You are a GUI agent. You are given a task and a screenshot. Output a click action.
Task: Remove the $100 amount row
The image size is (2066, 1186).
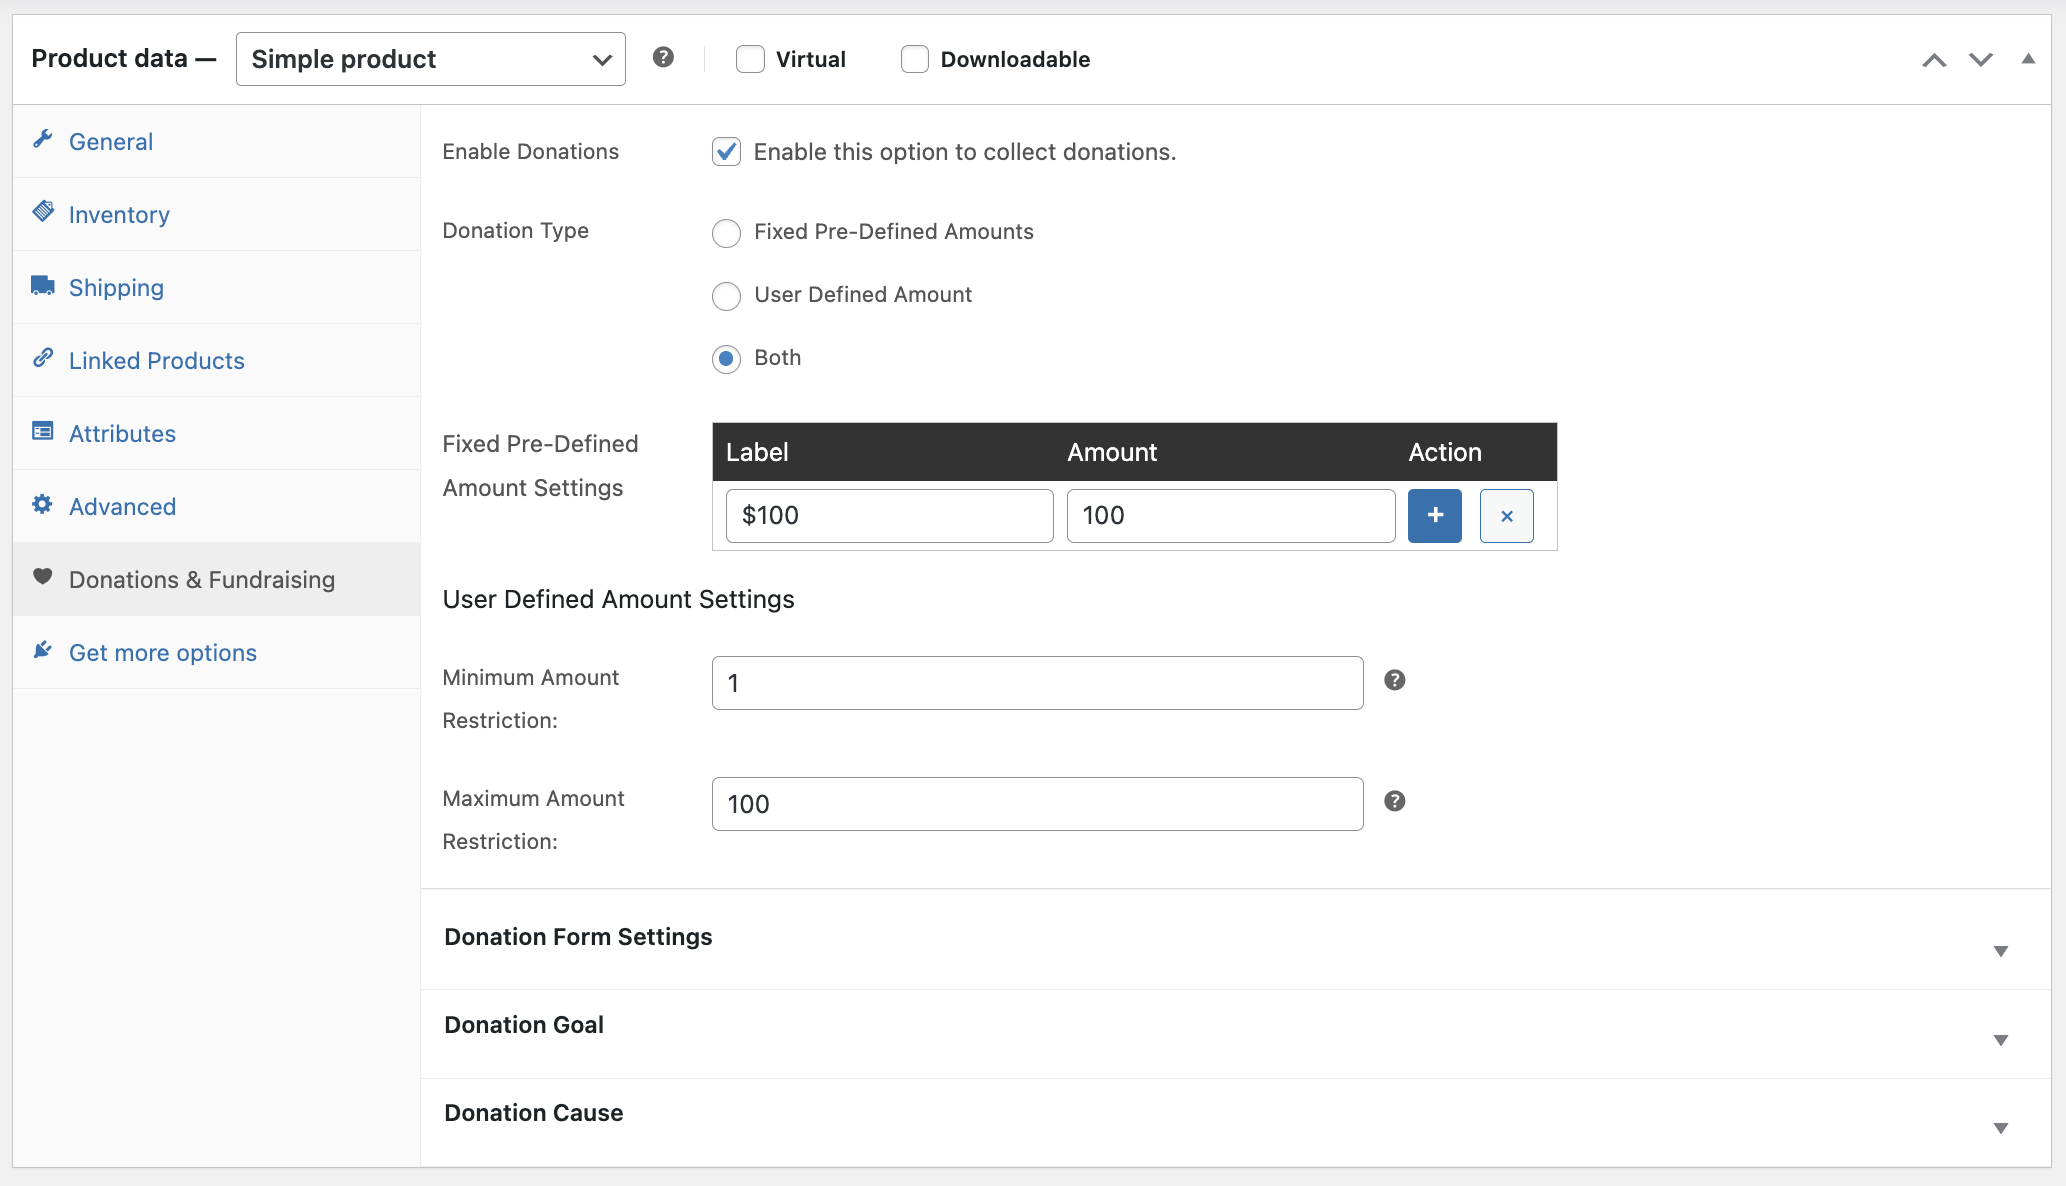1506,516
